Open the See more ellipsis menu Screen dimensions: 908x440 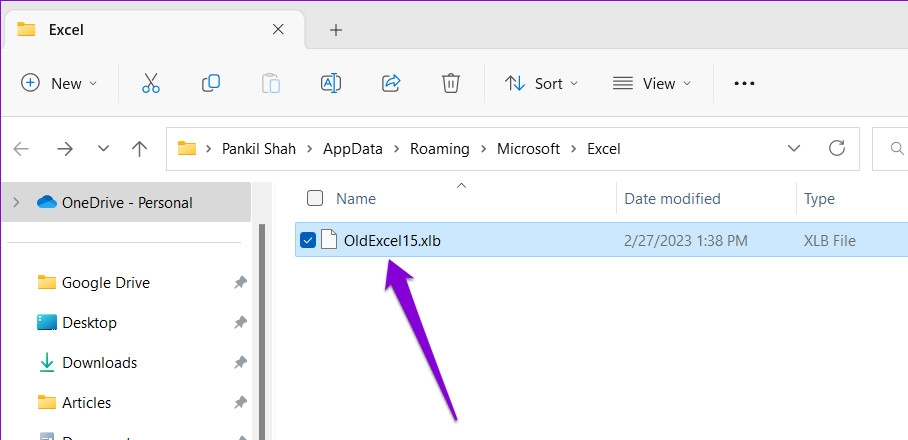(744, 83)
